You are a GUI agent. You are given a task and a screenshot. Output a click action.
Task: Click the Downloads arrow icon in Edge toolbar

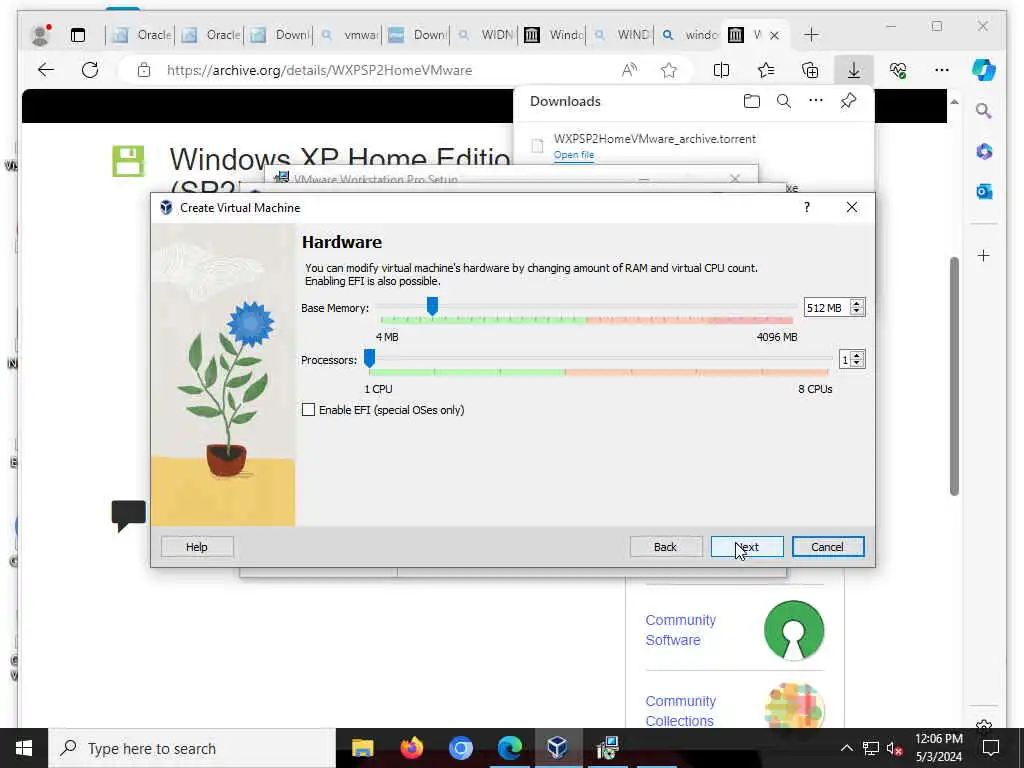click(854, 70)
